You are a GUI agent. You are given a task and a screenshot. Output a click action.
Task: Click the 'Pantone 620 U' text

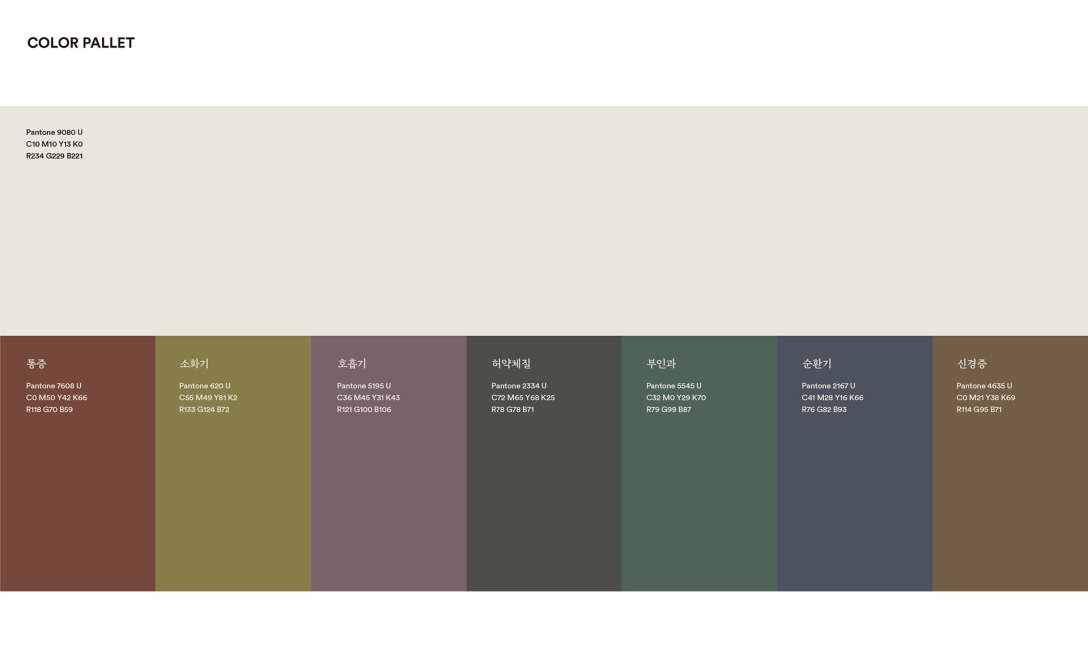point(205,386)
